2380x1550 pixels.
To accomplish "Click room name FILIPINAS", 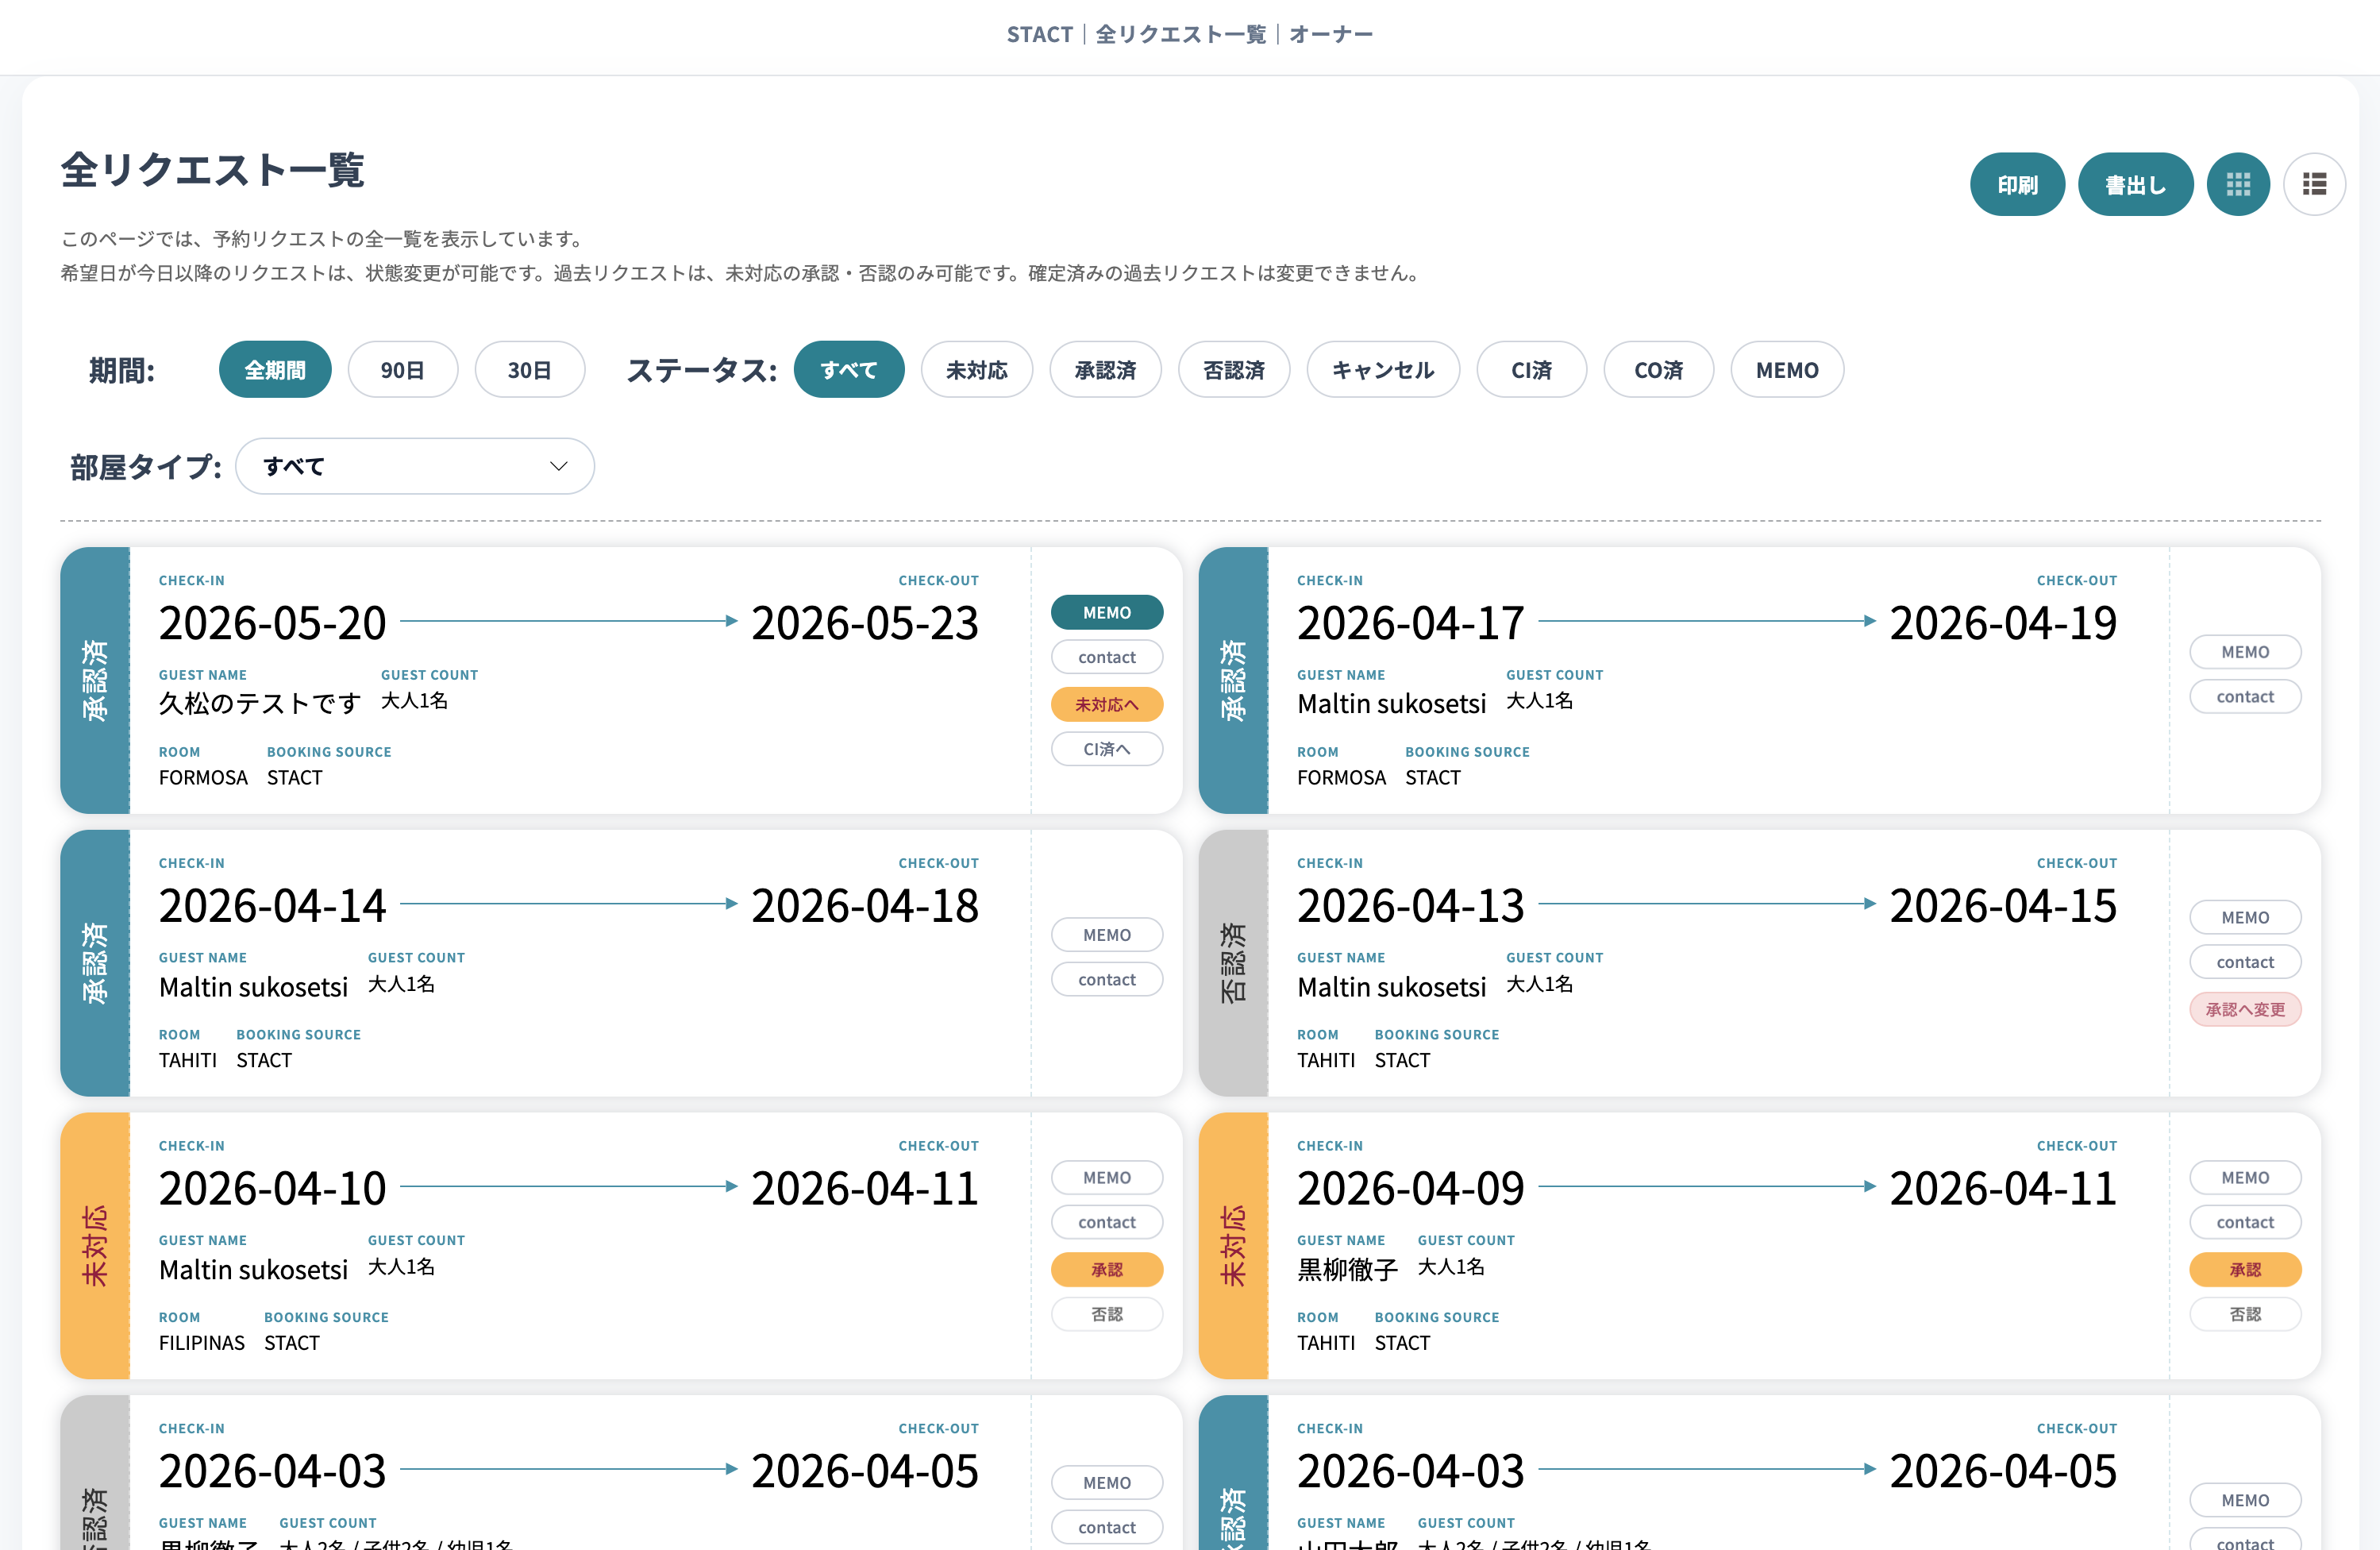I will tap(202, 1343).
